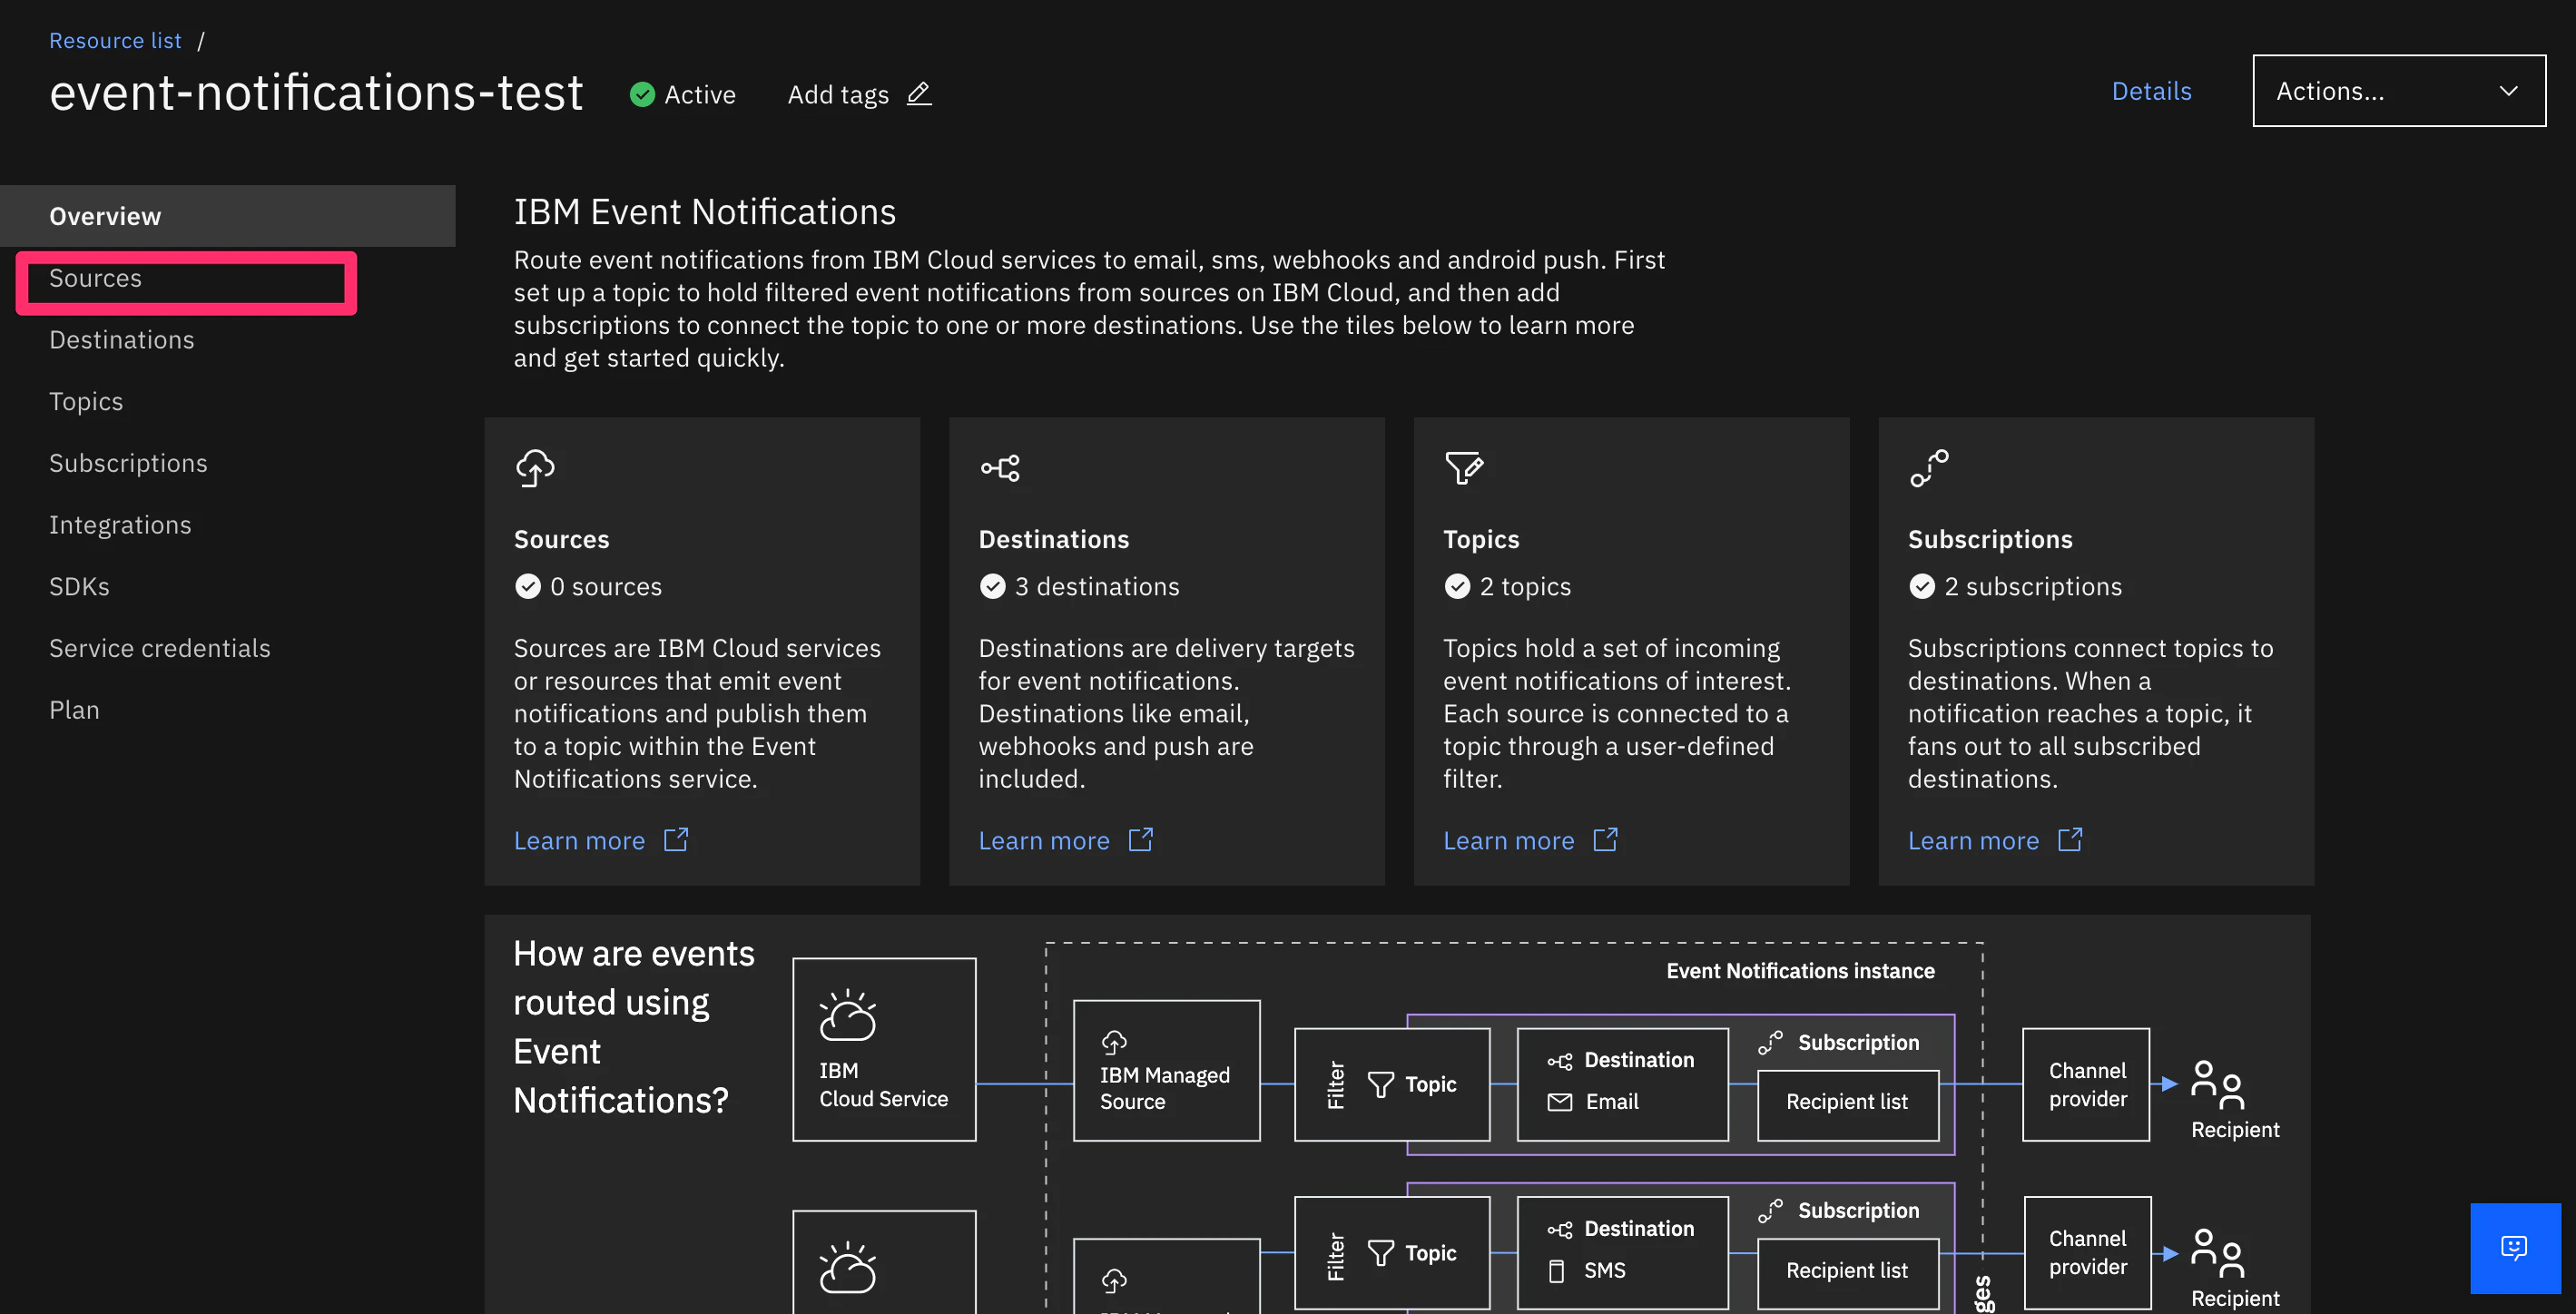The height and width of the screenshot is (1314, 2576).
Task: Click the Add tags pencil icon
Action: coord(919,94)
